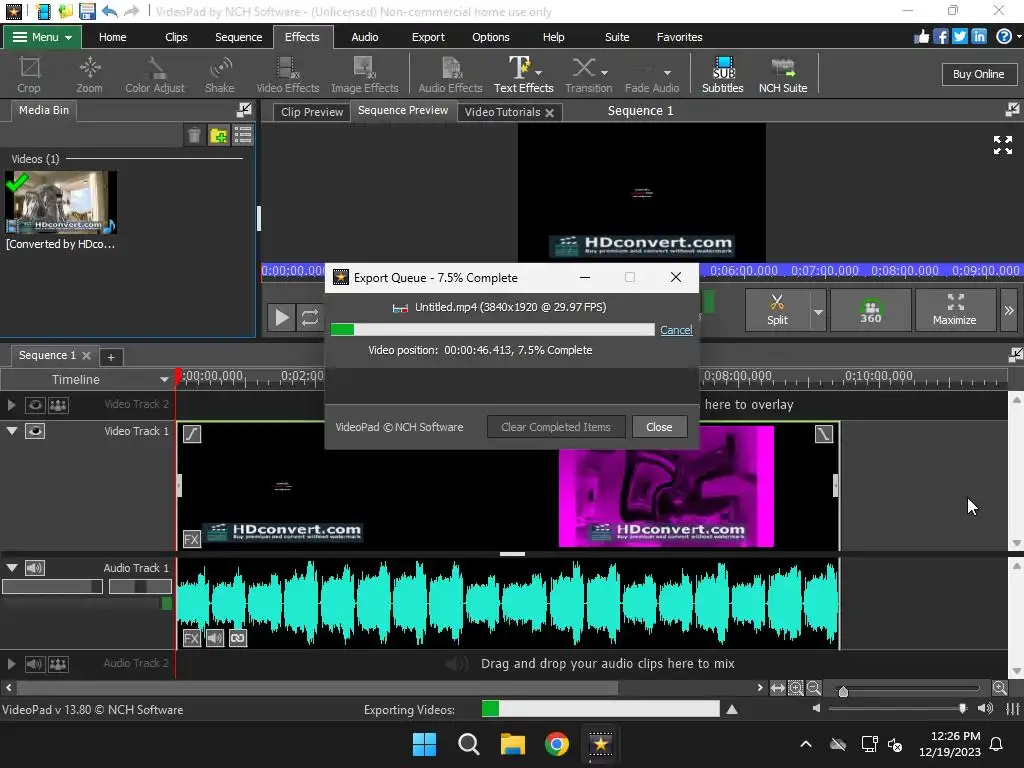This screenshot has height=768, width=1024.
Task: Expand Video Track 2
Action: 11,405
